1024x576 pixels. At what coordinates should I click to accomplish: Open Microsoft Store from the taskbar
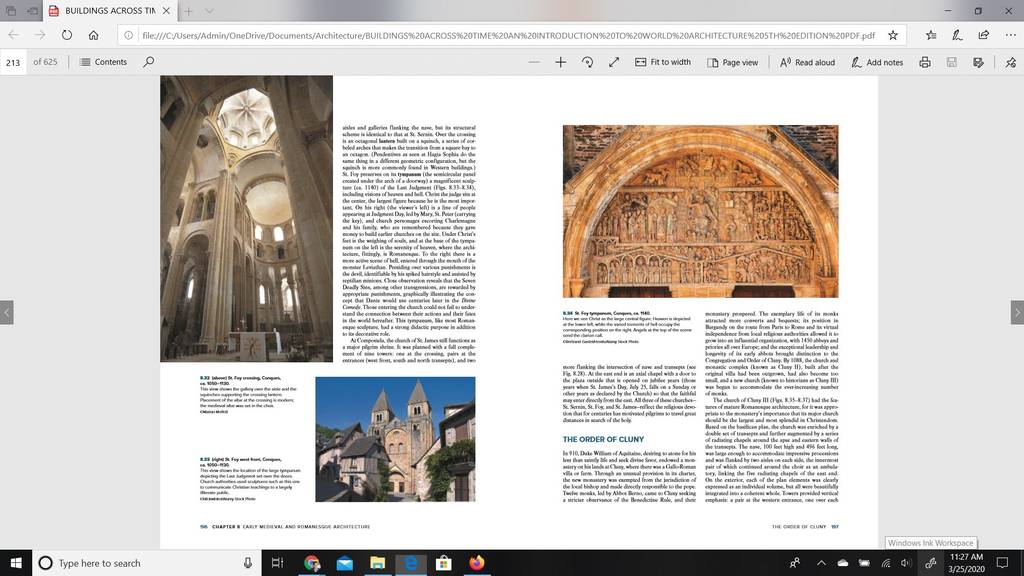point(443,563)
